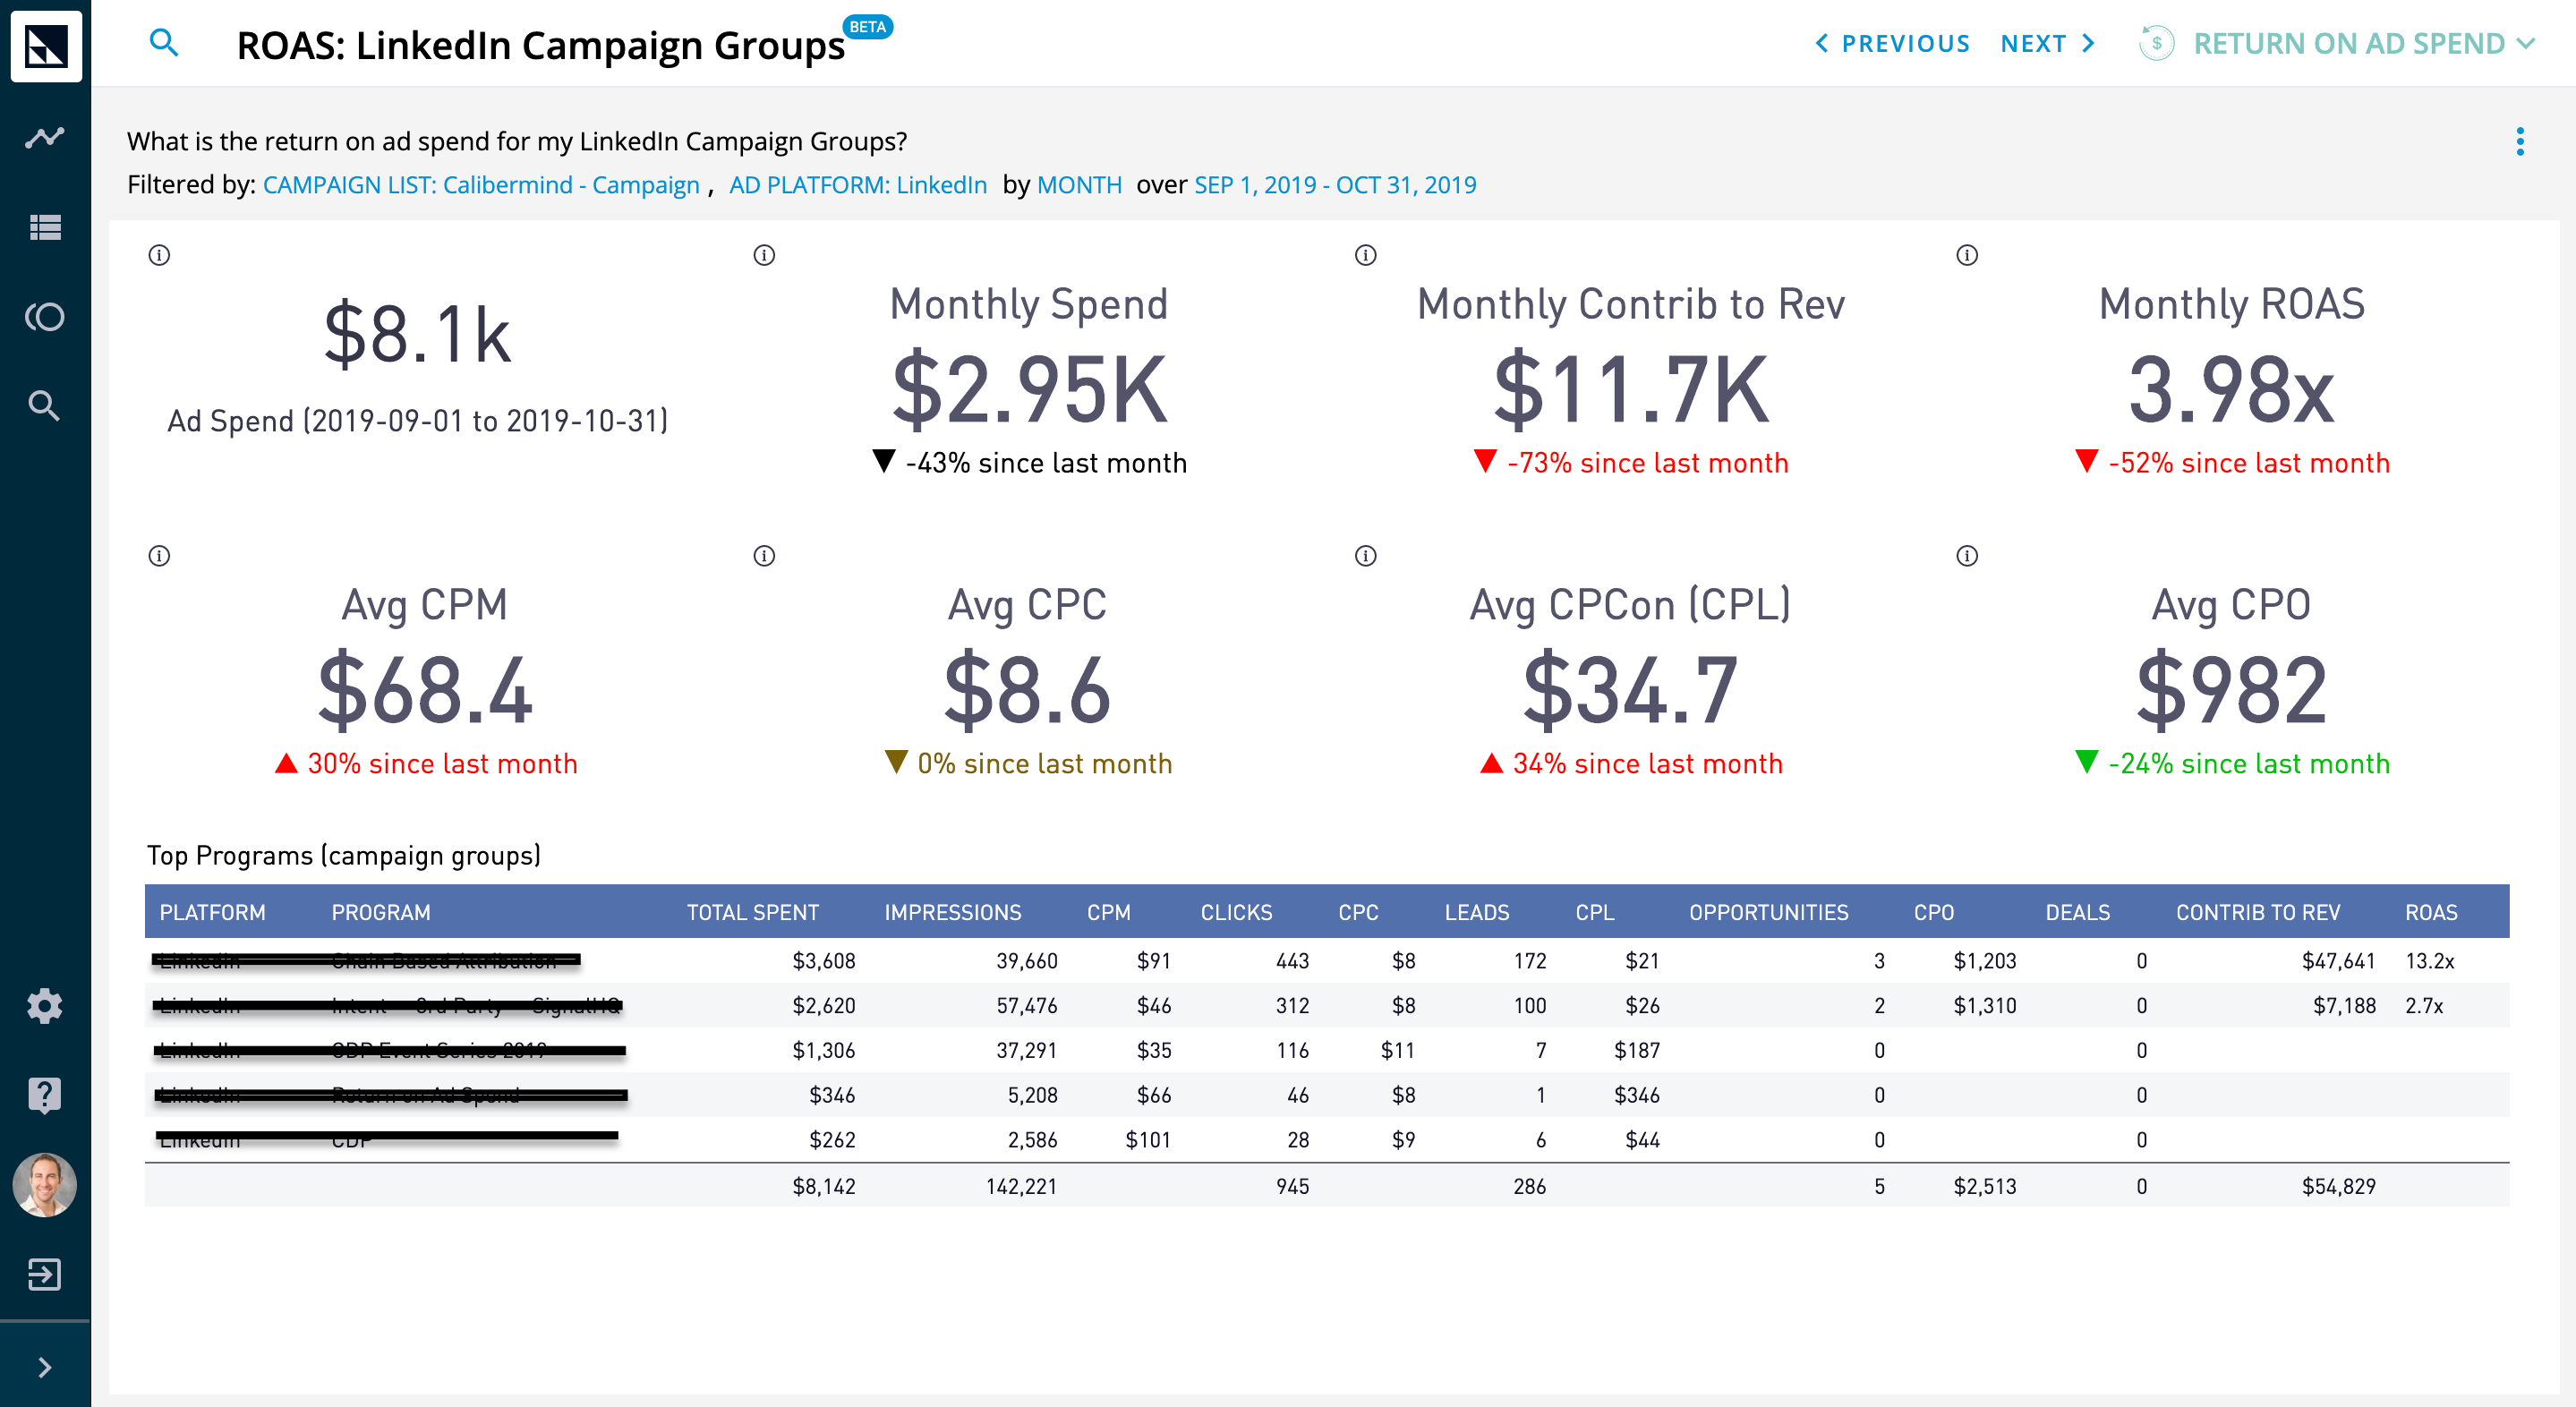Sort table by TOTAL SPENT column header
Screen dimensions: 2576x1407
(752, 912)
